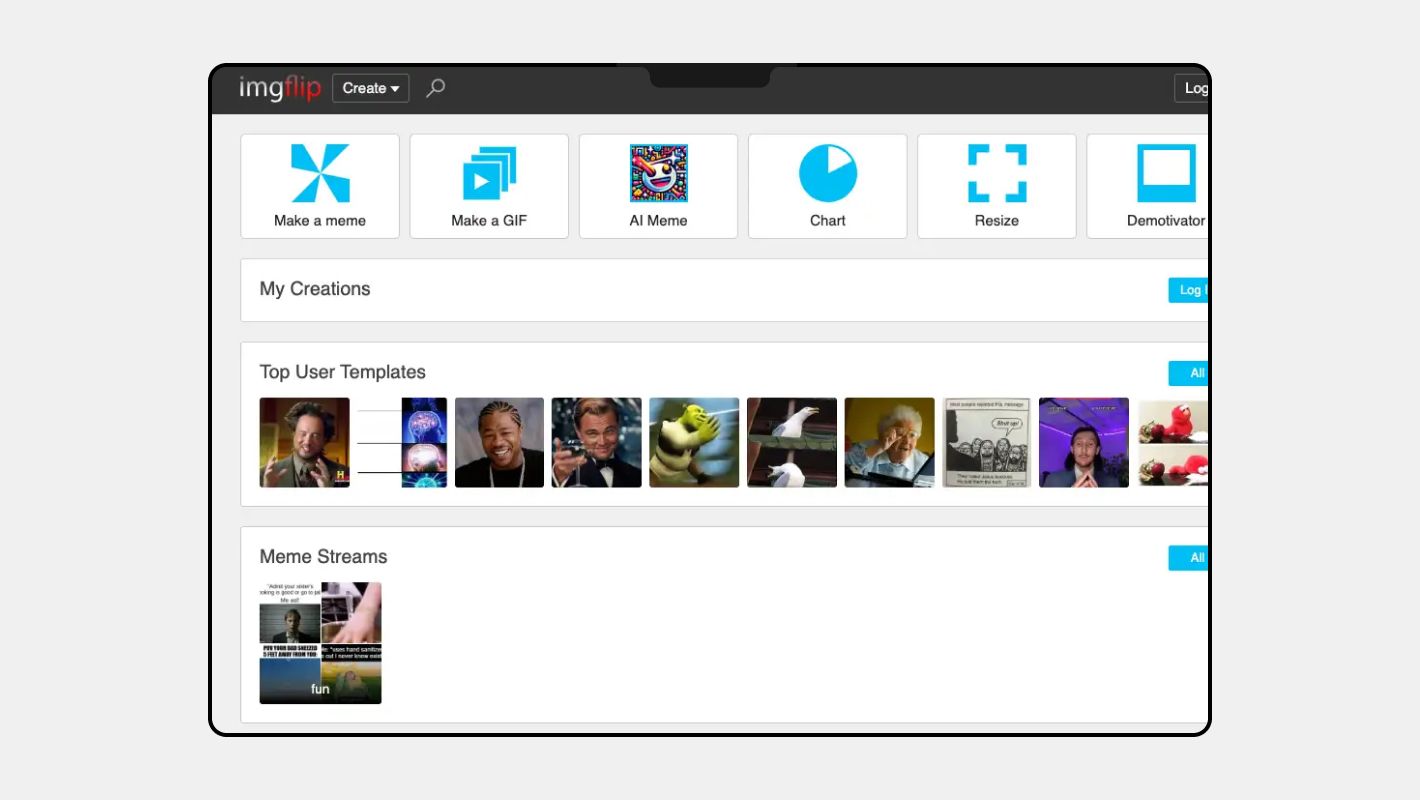Image resolution: width=1420 pixels, height=800 pixels.
Task: Click the Make a meme pinwheel icon
Action: click(x=320, y=174)
